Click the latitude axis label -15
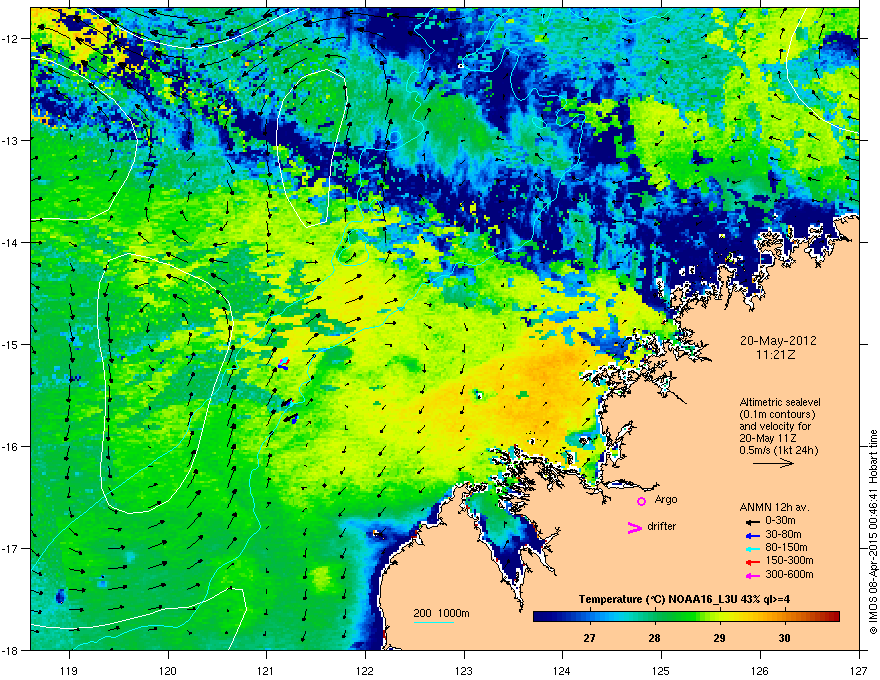Screen dimensions: 880x680 point(11,344)
